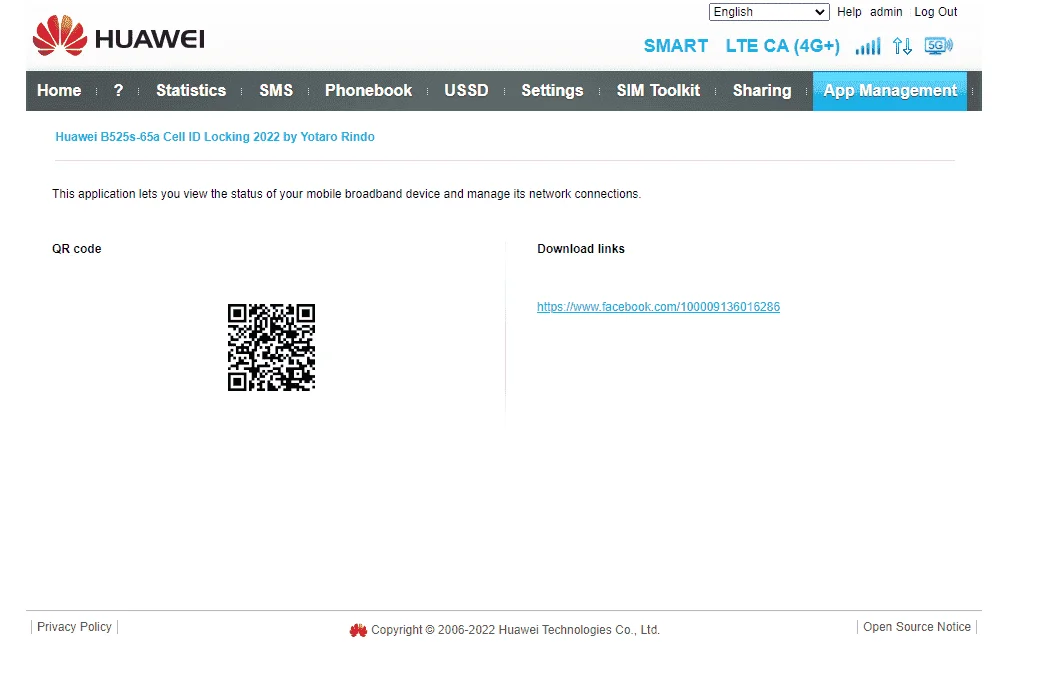Open the English language dropdown

pos(769,12)
